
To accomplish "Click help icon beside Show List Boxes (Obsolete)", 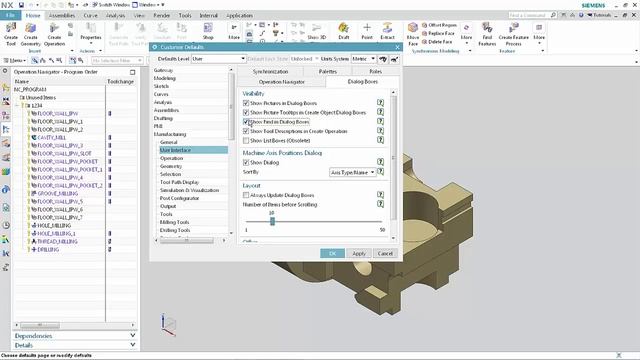I will click(x=380, y=140).
